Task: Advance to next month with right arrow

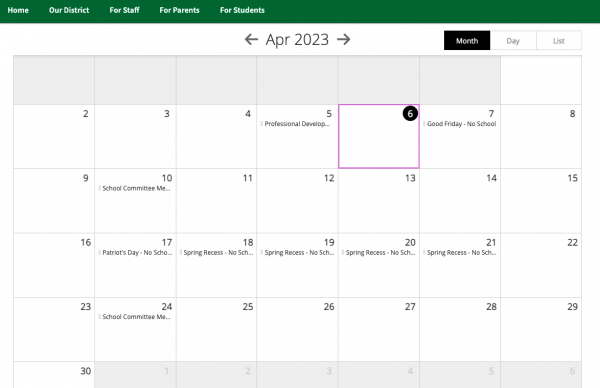Action: pyautogui.click(x=344, y=39)
